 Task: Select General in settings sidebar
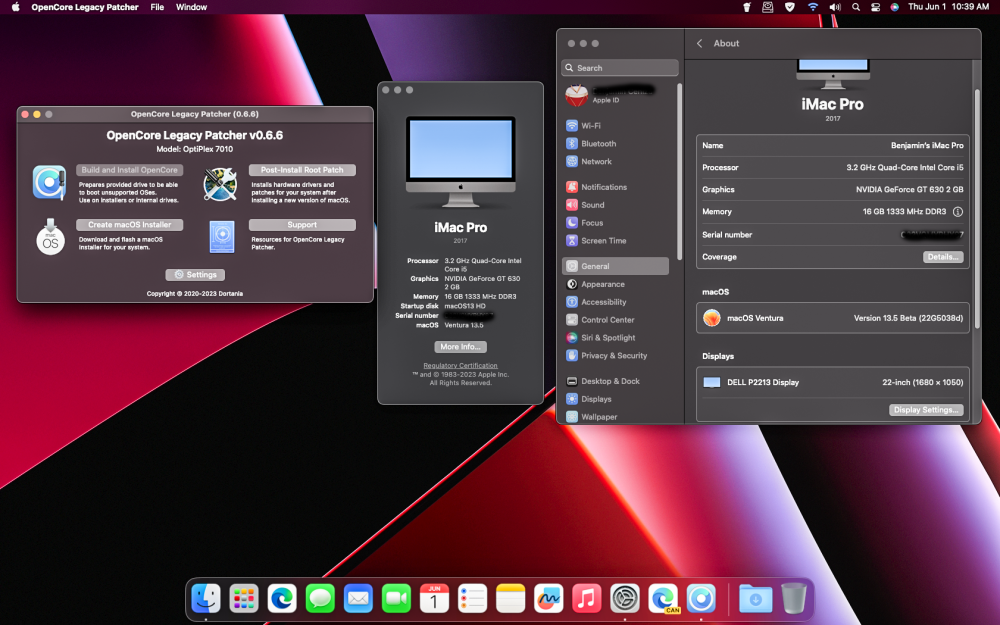(615, 266)
